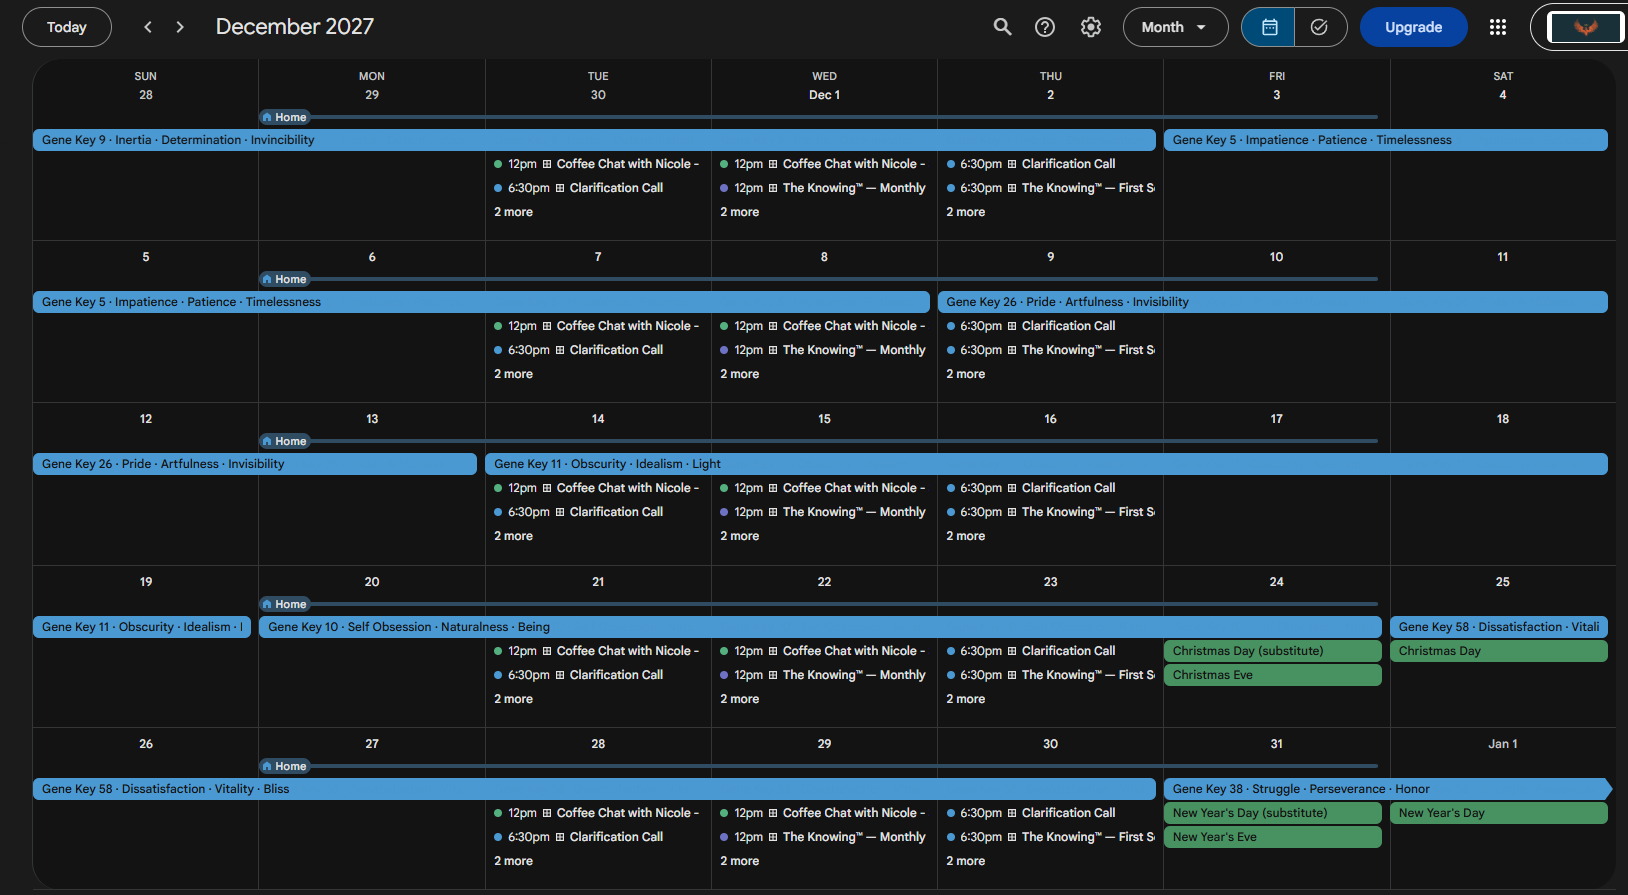The image size is (1628, 895).
Task: Open the Support help icon
Action: (1045, 27)
